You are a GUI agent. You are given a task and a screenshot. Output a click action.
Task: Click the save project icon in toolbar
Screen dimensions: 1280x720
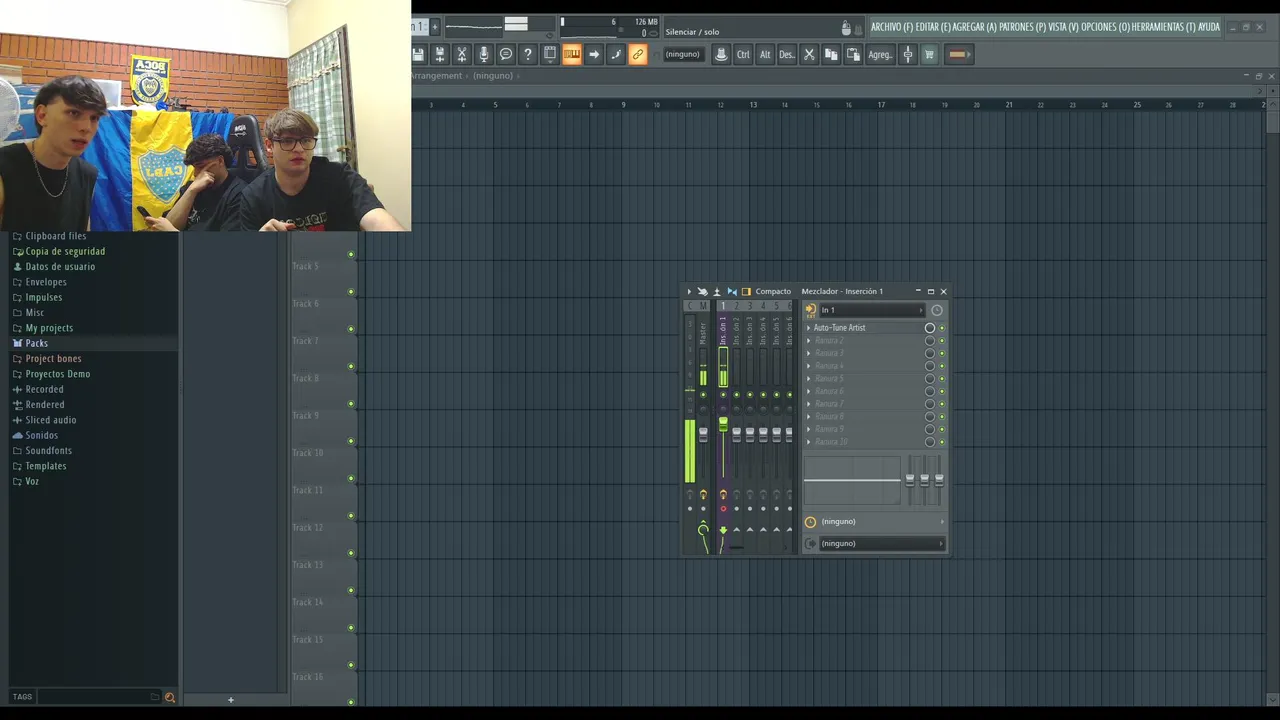click(x=418, y=55)
